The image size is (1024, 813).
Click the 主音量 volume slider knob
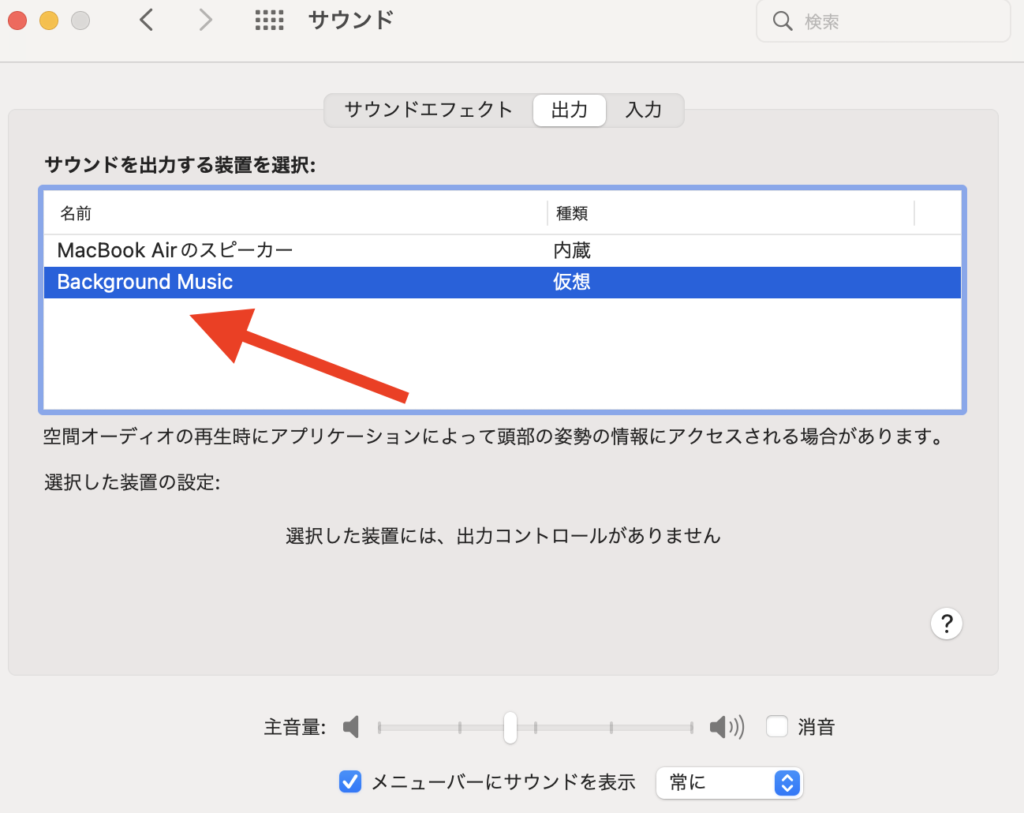coord(510,727)
